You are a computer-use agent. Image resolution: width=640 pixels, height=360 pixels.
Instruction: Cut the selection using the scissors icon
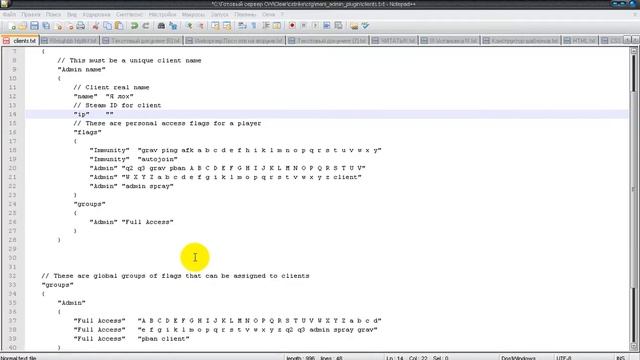click(x=96, y=26)
